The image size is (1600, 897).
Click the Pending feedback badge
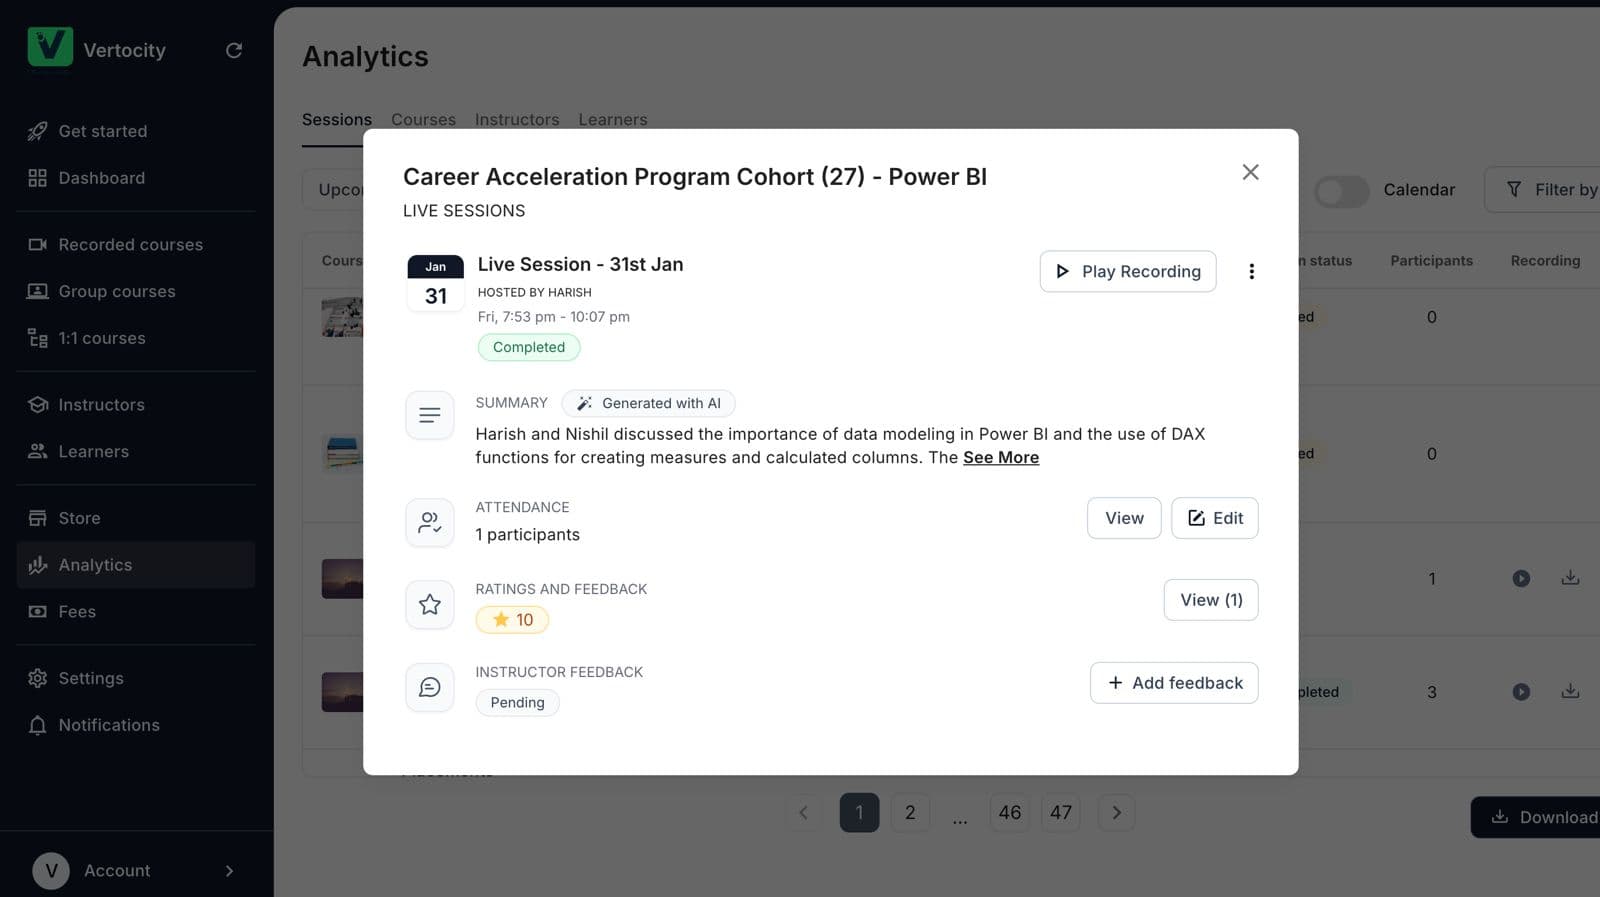[517, 702]
